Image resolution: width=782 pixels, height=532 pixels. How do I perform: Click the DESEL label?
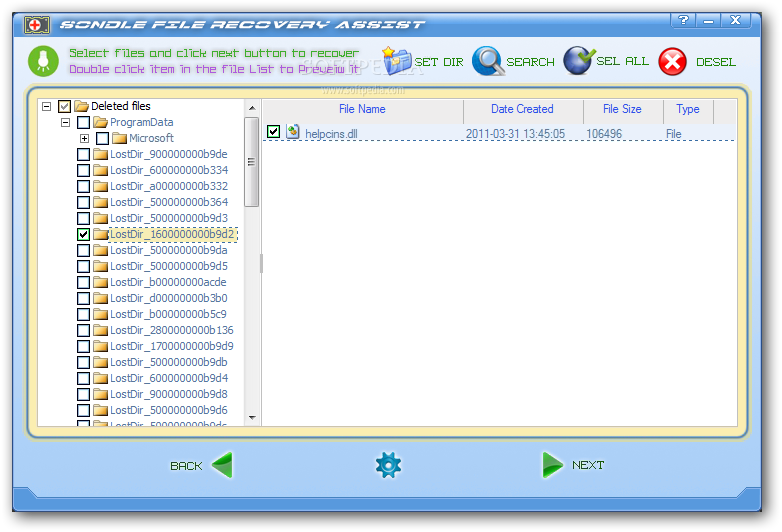tap(716, 62)
